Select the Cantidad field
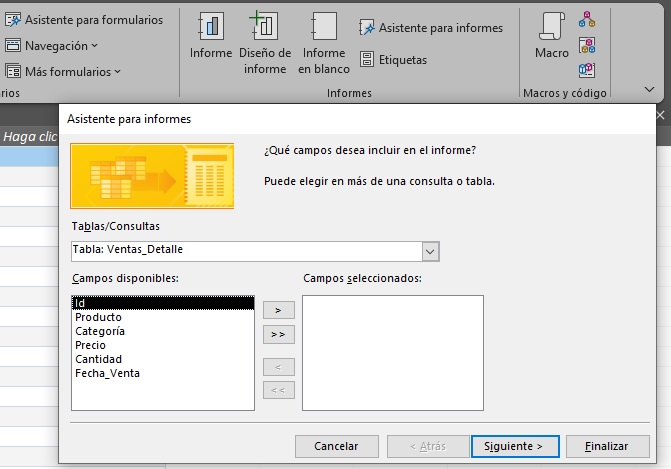 [x=163, y=359]
